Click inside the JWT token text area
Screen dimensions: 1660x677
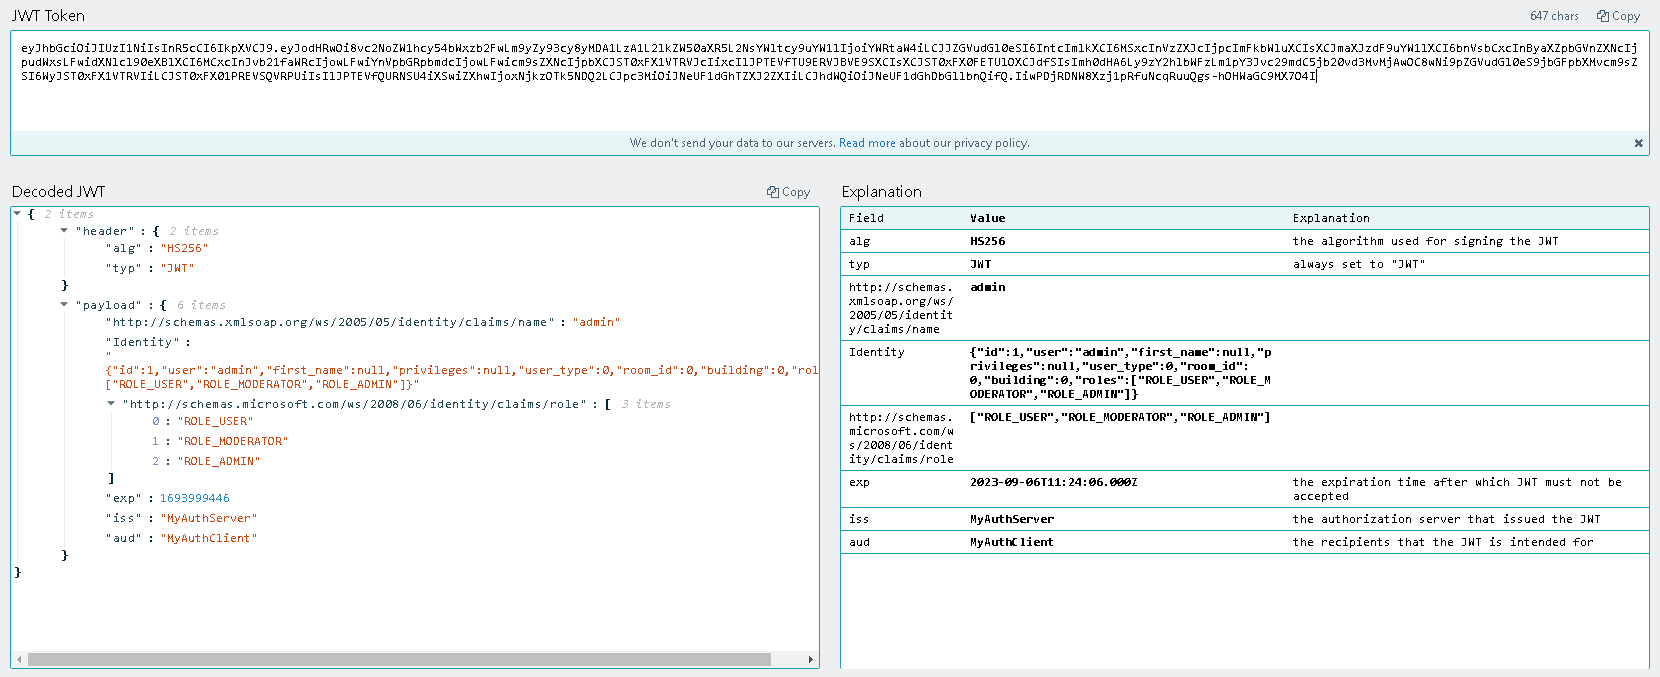(x=828, y=100)
